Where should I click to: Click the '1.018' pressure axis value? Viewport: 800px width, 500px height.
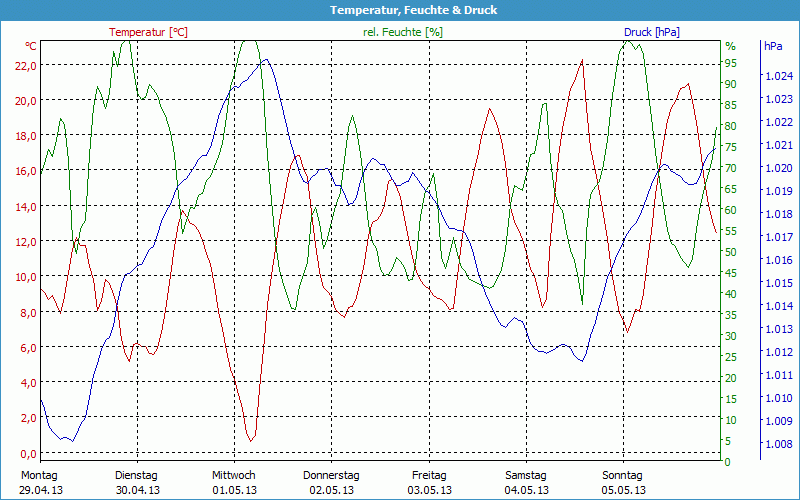tap(779, 214)
